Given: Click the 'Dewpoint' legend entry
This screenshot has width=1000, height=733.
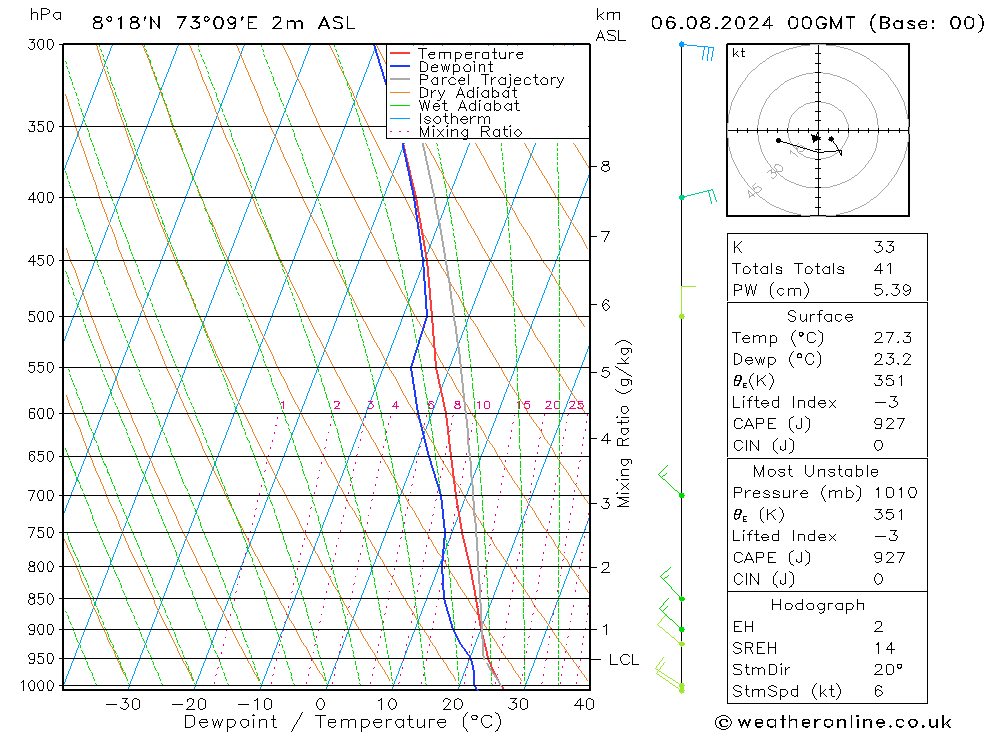Looking at the screenshot, I should [x=456, y=67].
